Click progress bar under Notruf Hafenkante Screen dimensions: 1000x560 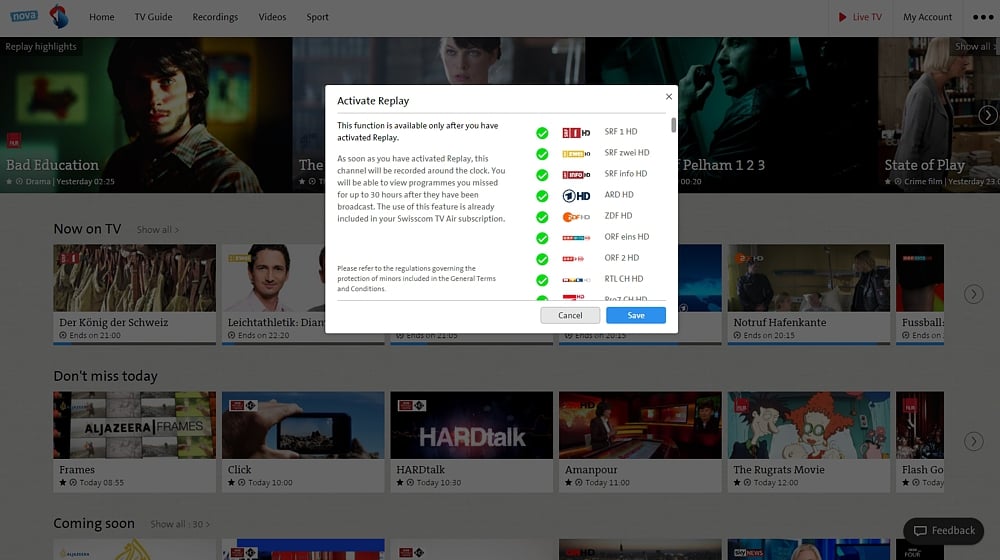click(809, 344)
